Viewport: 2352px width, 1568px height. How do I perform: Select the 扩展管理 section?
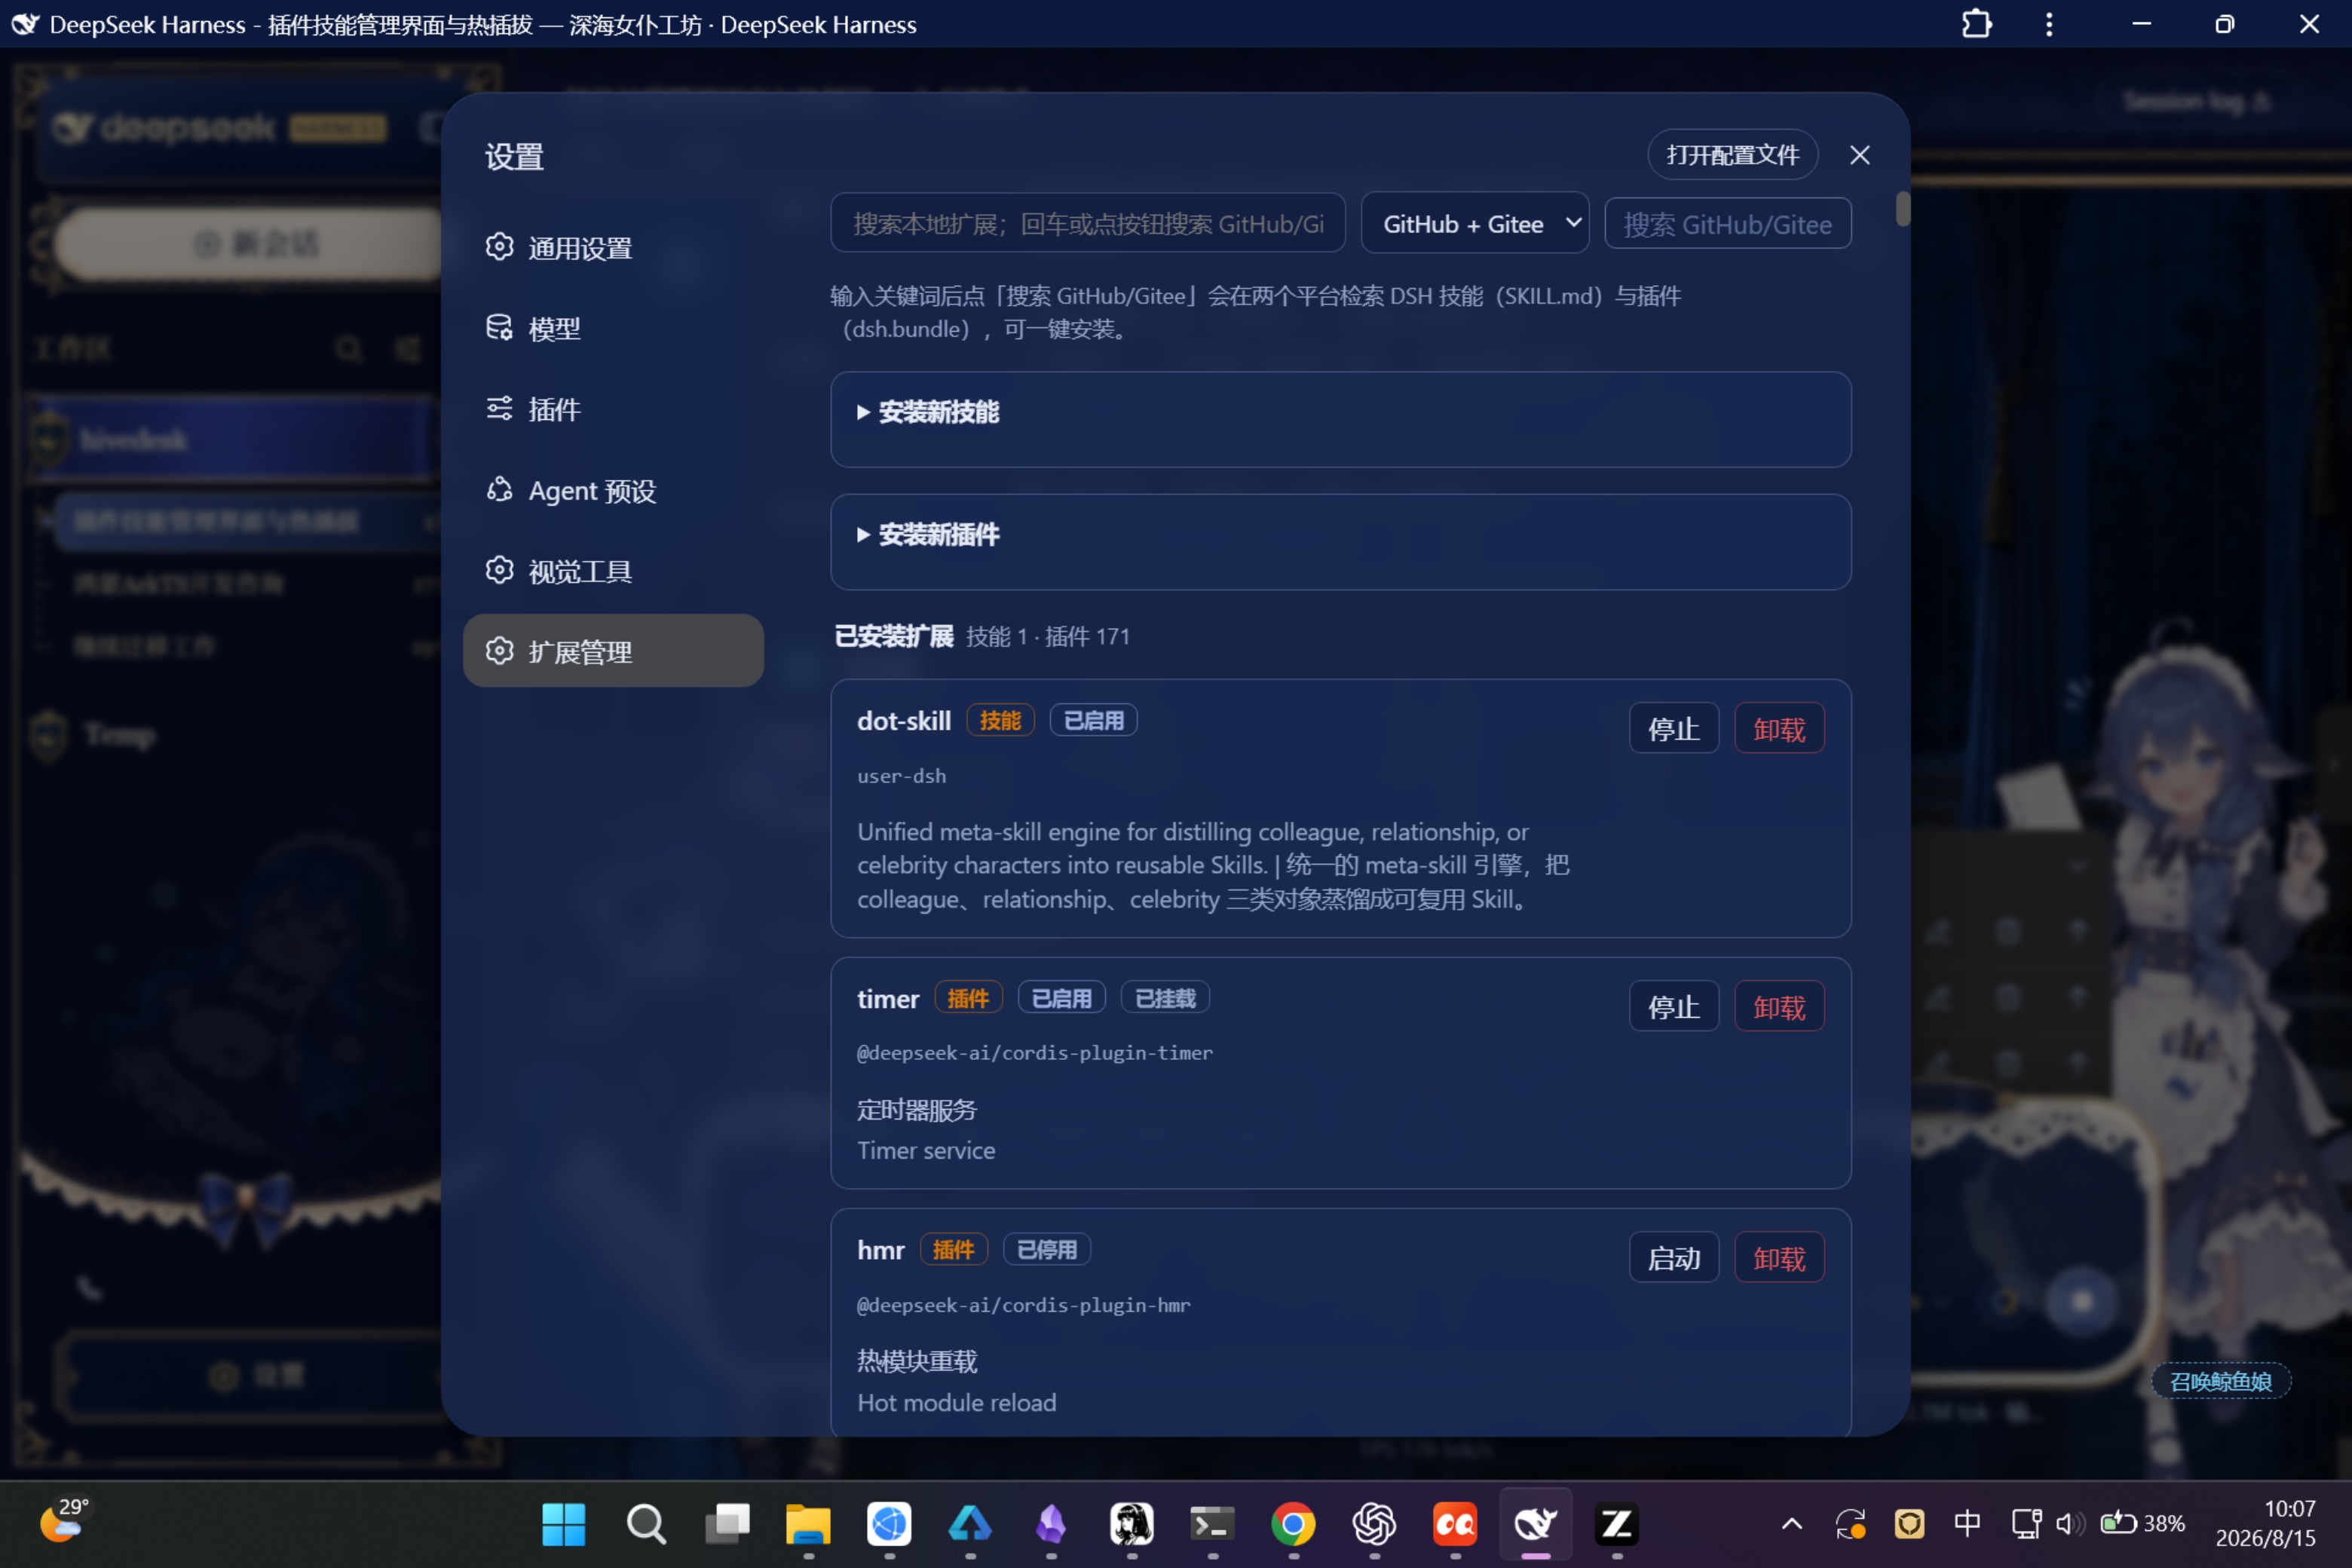pos(613,651)
